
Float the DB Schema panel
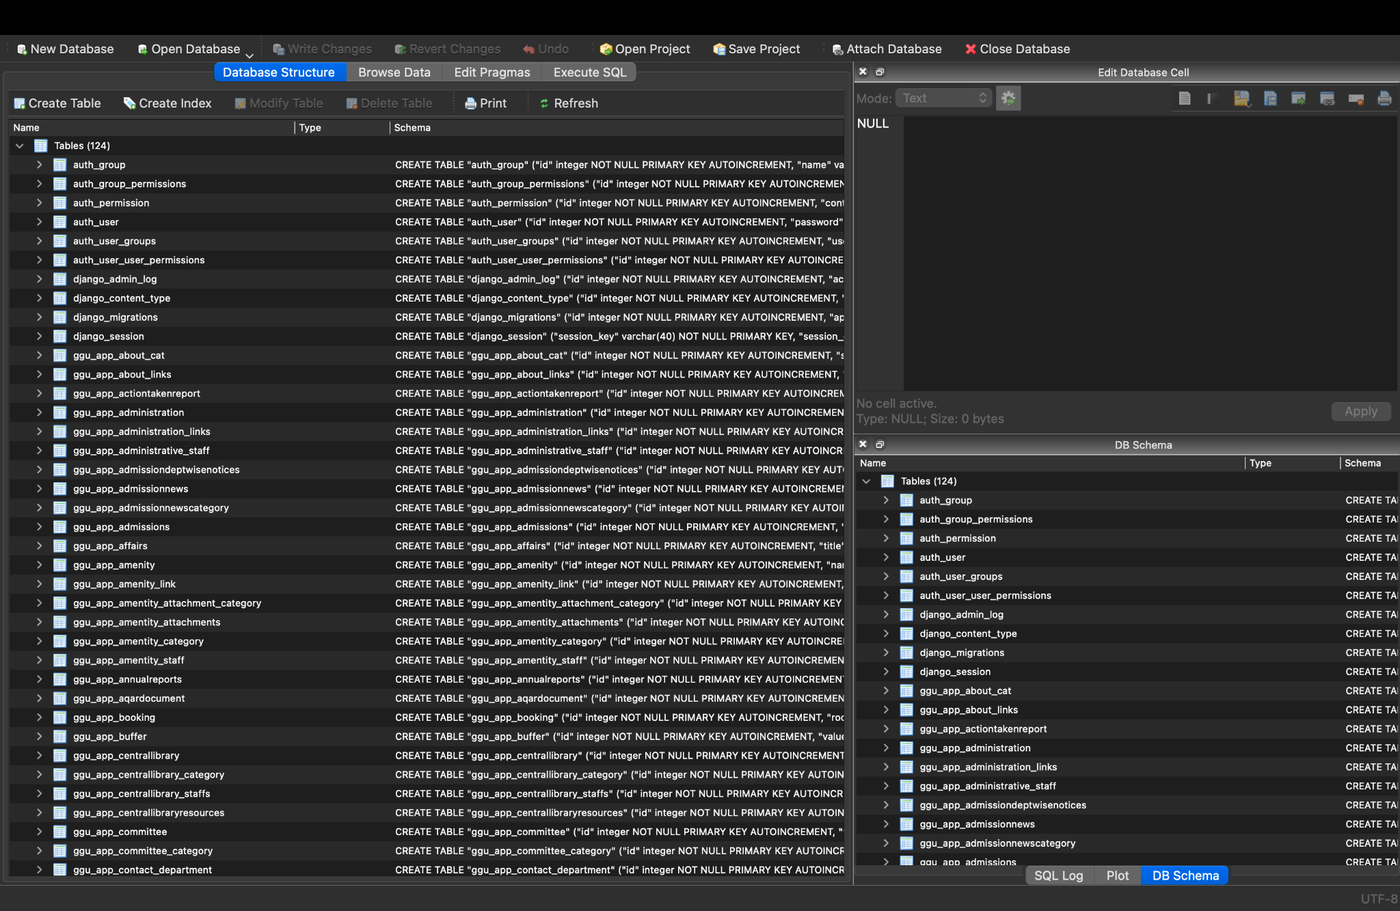(880, 444)
